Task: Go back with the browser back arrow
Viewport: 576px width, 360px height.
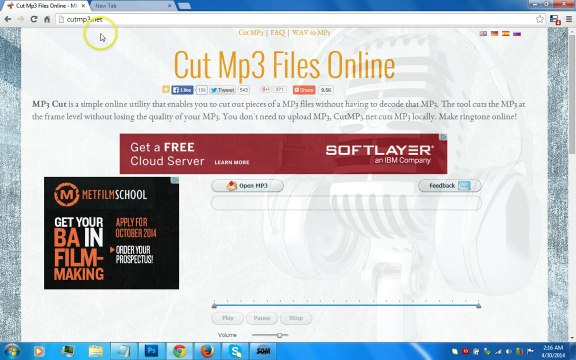Action: [x=8, y=19]
